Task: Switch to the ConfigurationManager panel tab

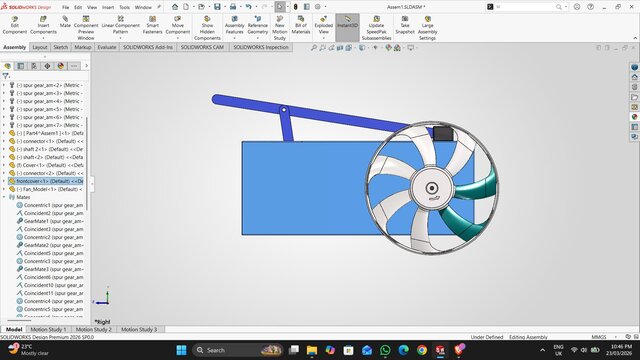Action: click(x=34, y=66)
